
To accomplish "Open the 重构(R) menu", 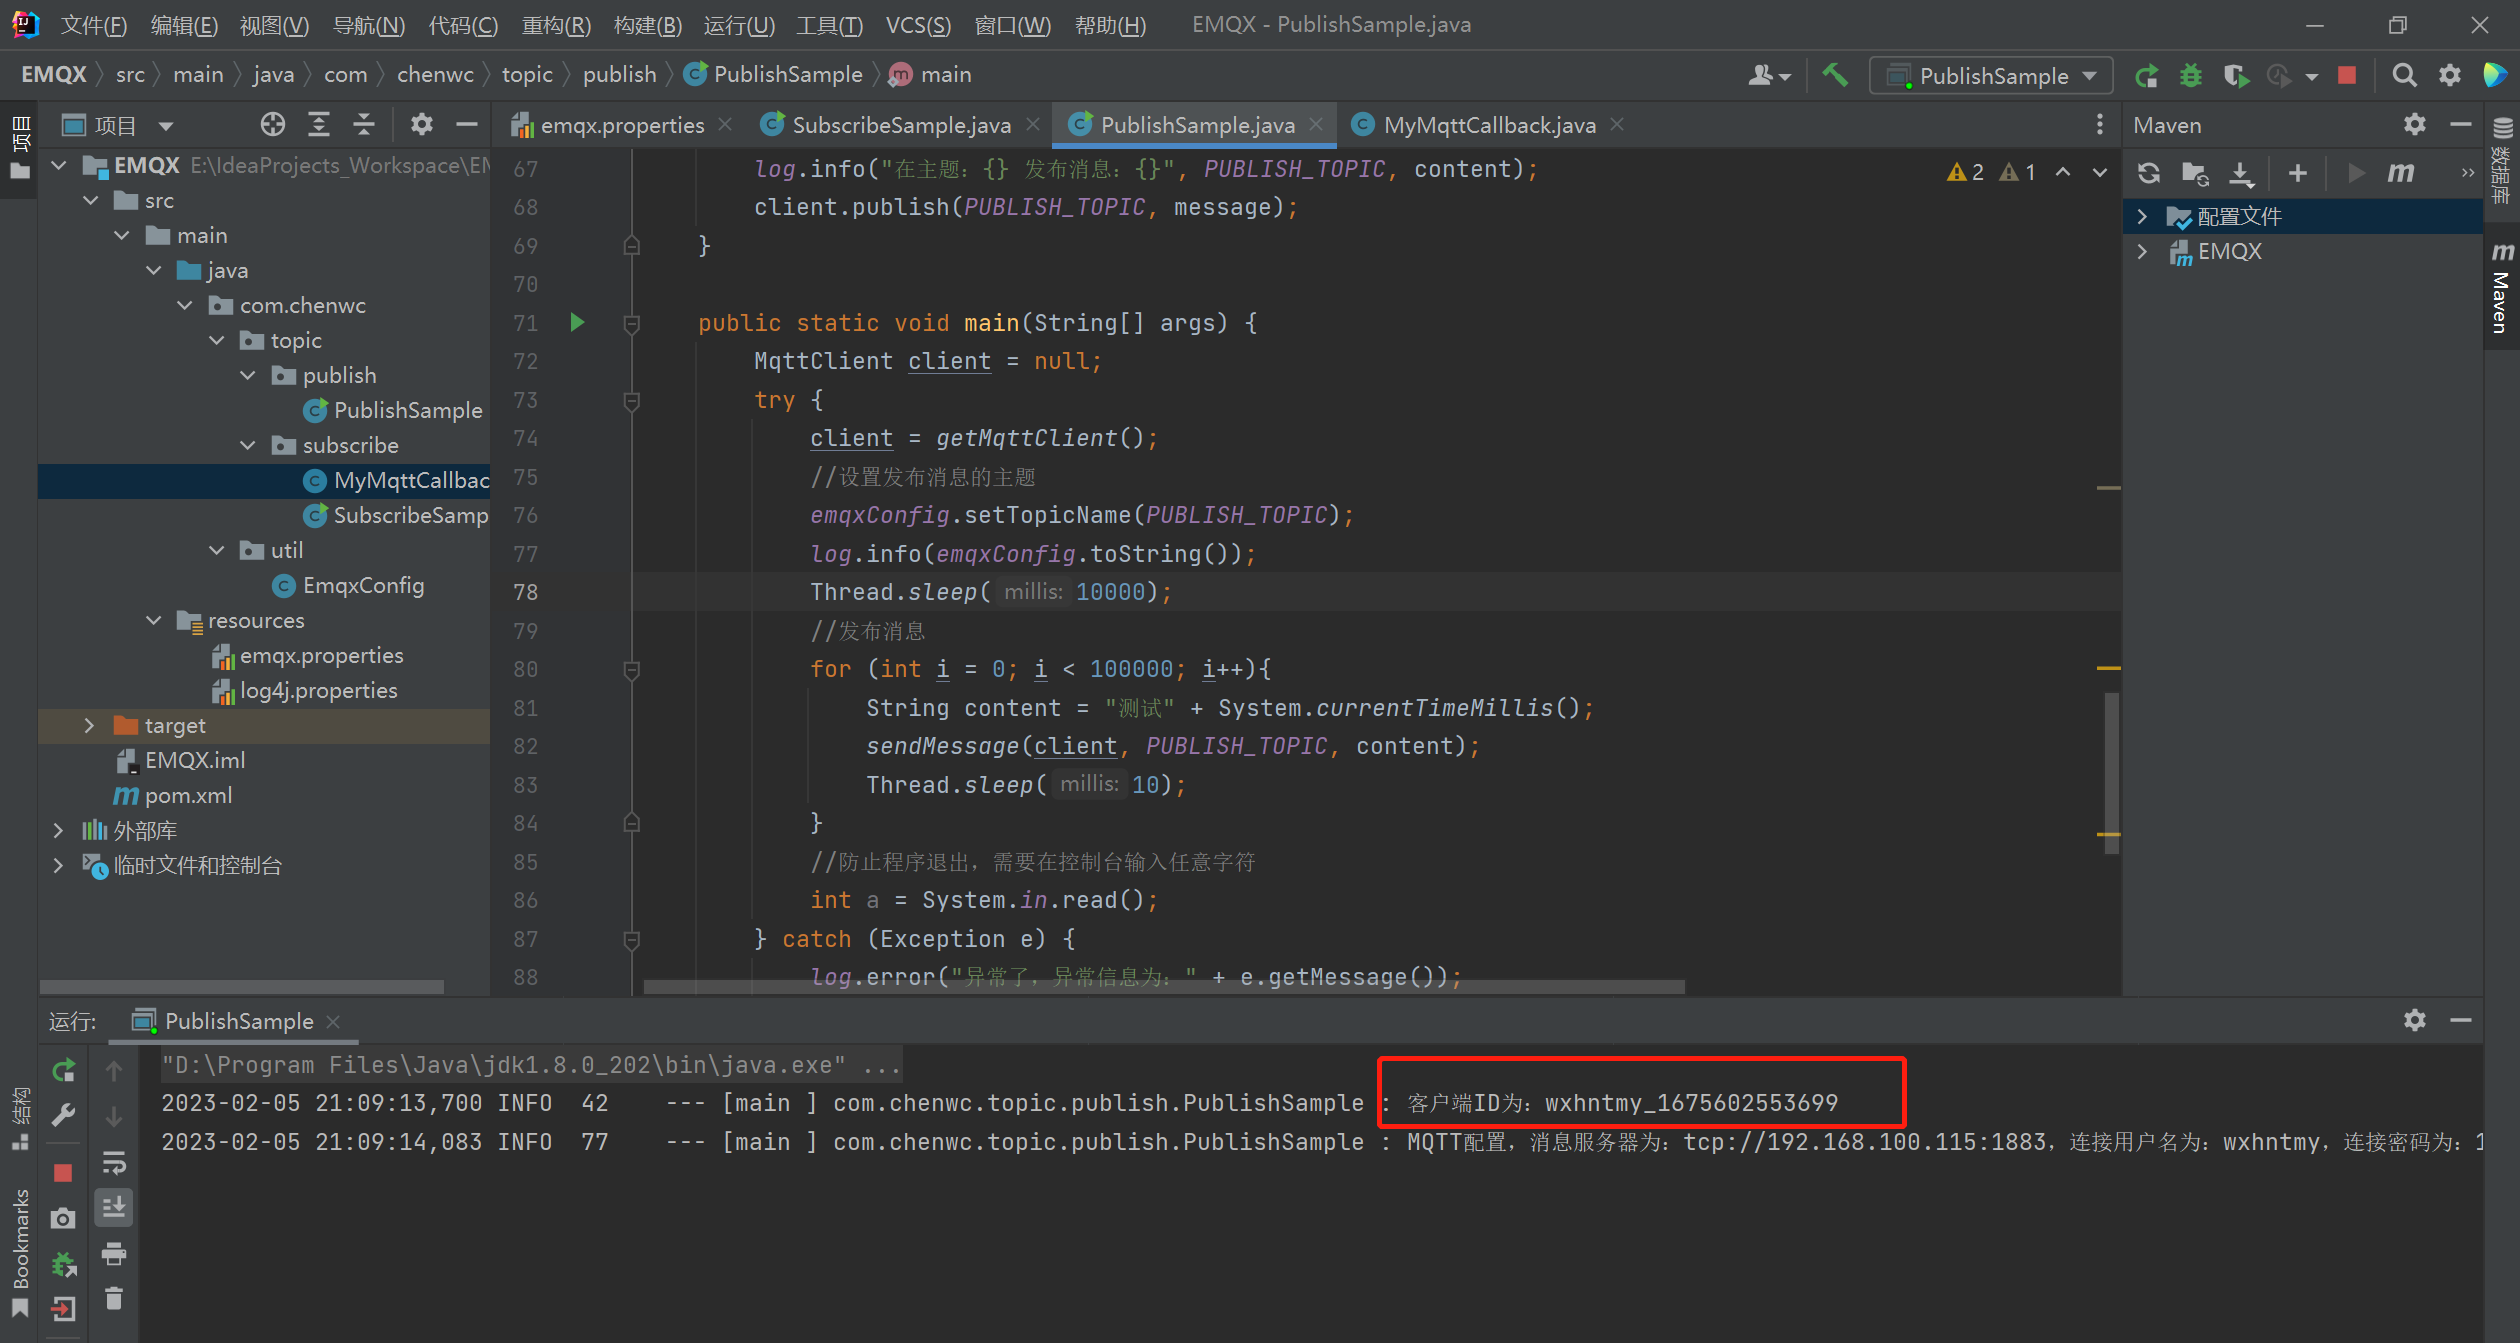I will 556,25.
